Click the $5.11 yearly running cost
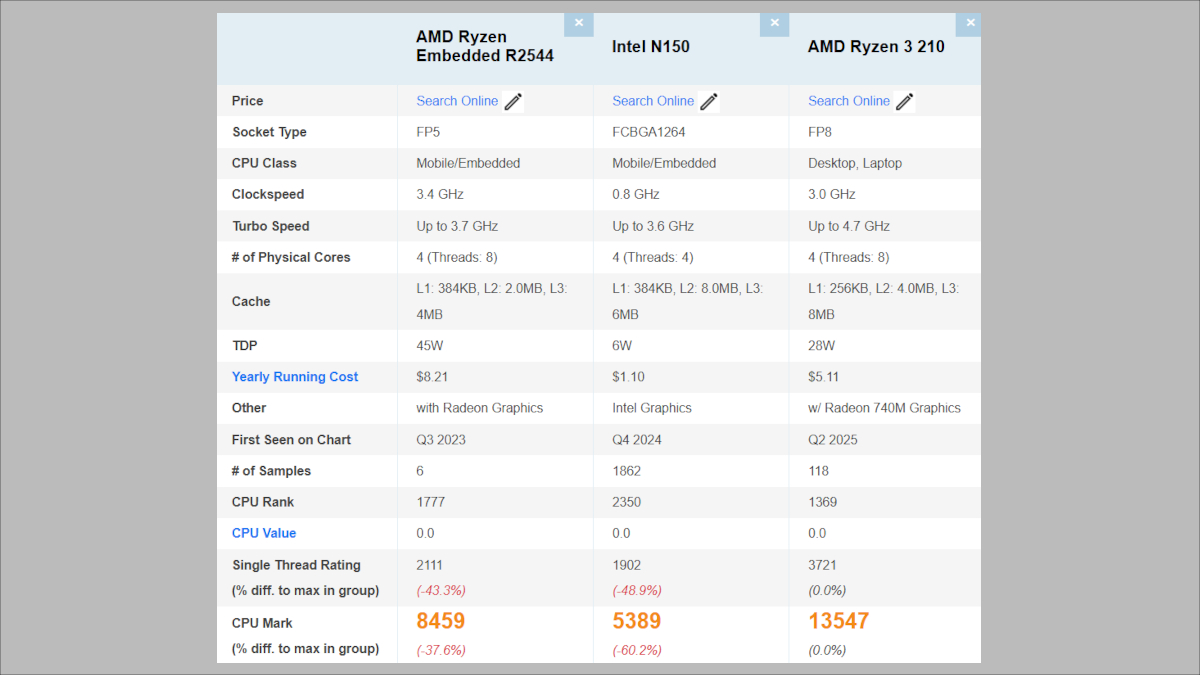The width and height of the screenshot is (1200, 675). pyautogui.click(x=824, y=377)
